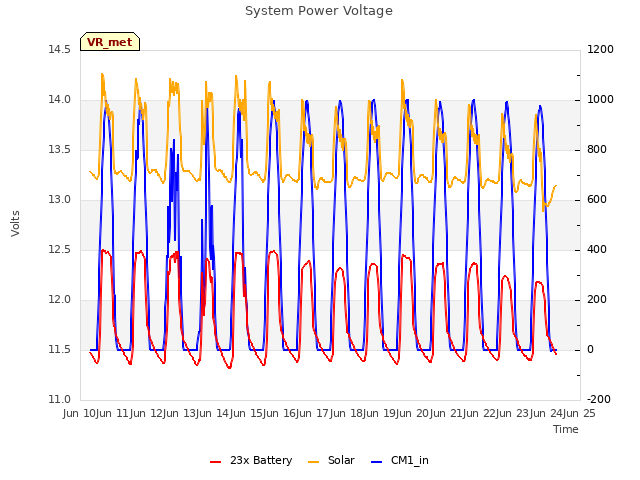This screenshot has width=640, height=480.
Task: Click the 12.5 left axis tick label
Action: [59, 249]
